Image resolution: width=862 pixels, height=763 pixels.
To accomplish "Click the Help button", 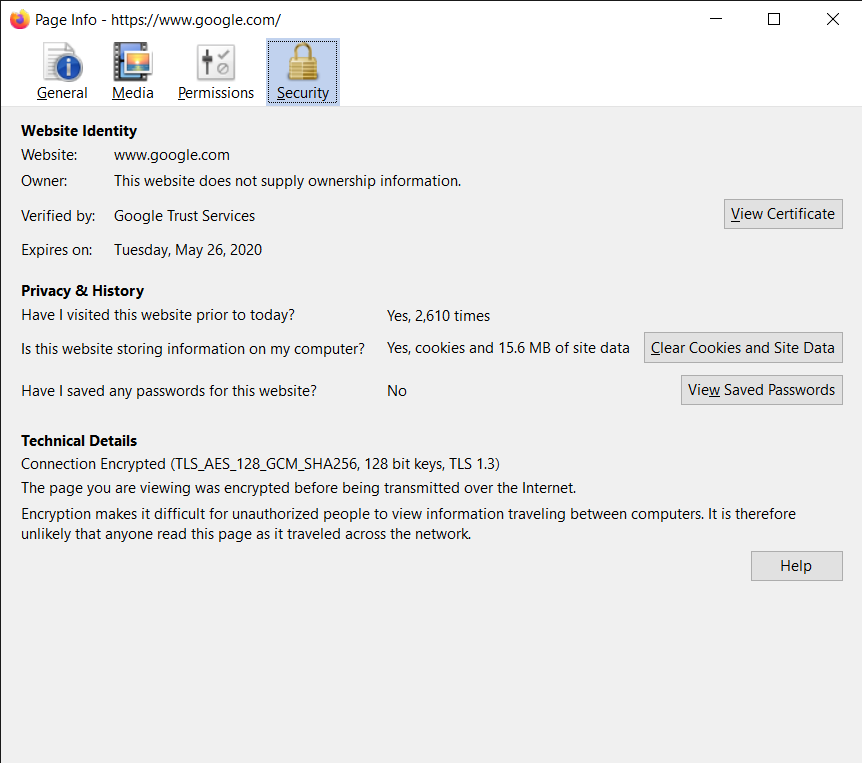I will 797,566.
